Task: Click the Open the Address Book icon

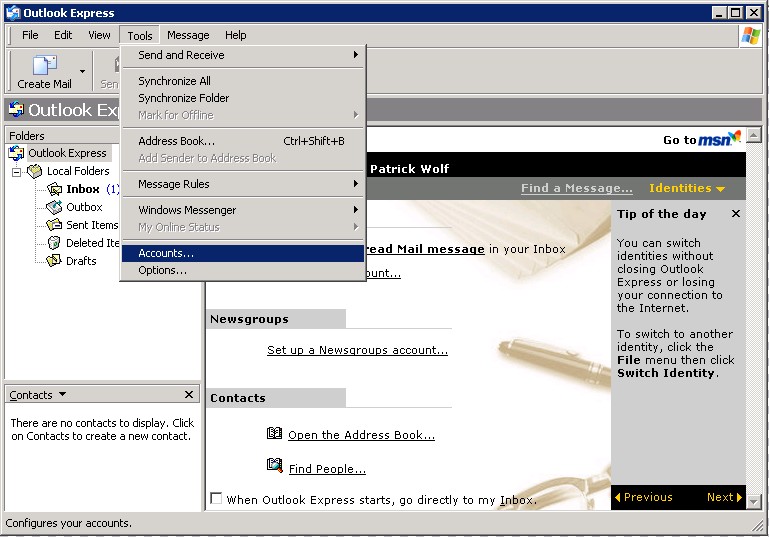Action: pyautogui.click(x=274, y=434)
